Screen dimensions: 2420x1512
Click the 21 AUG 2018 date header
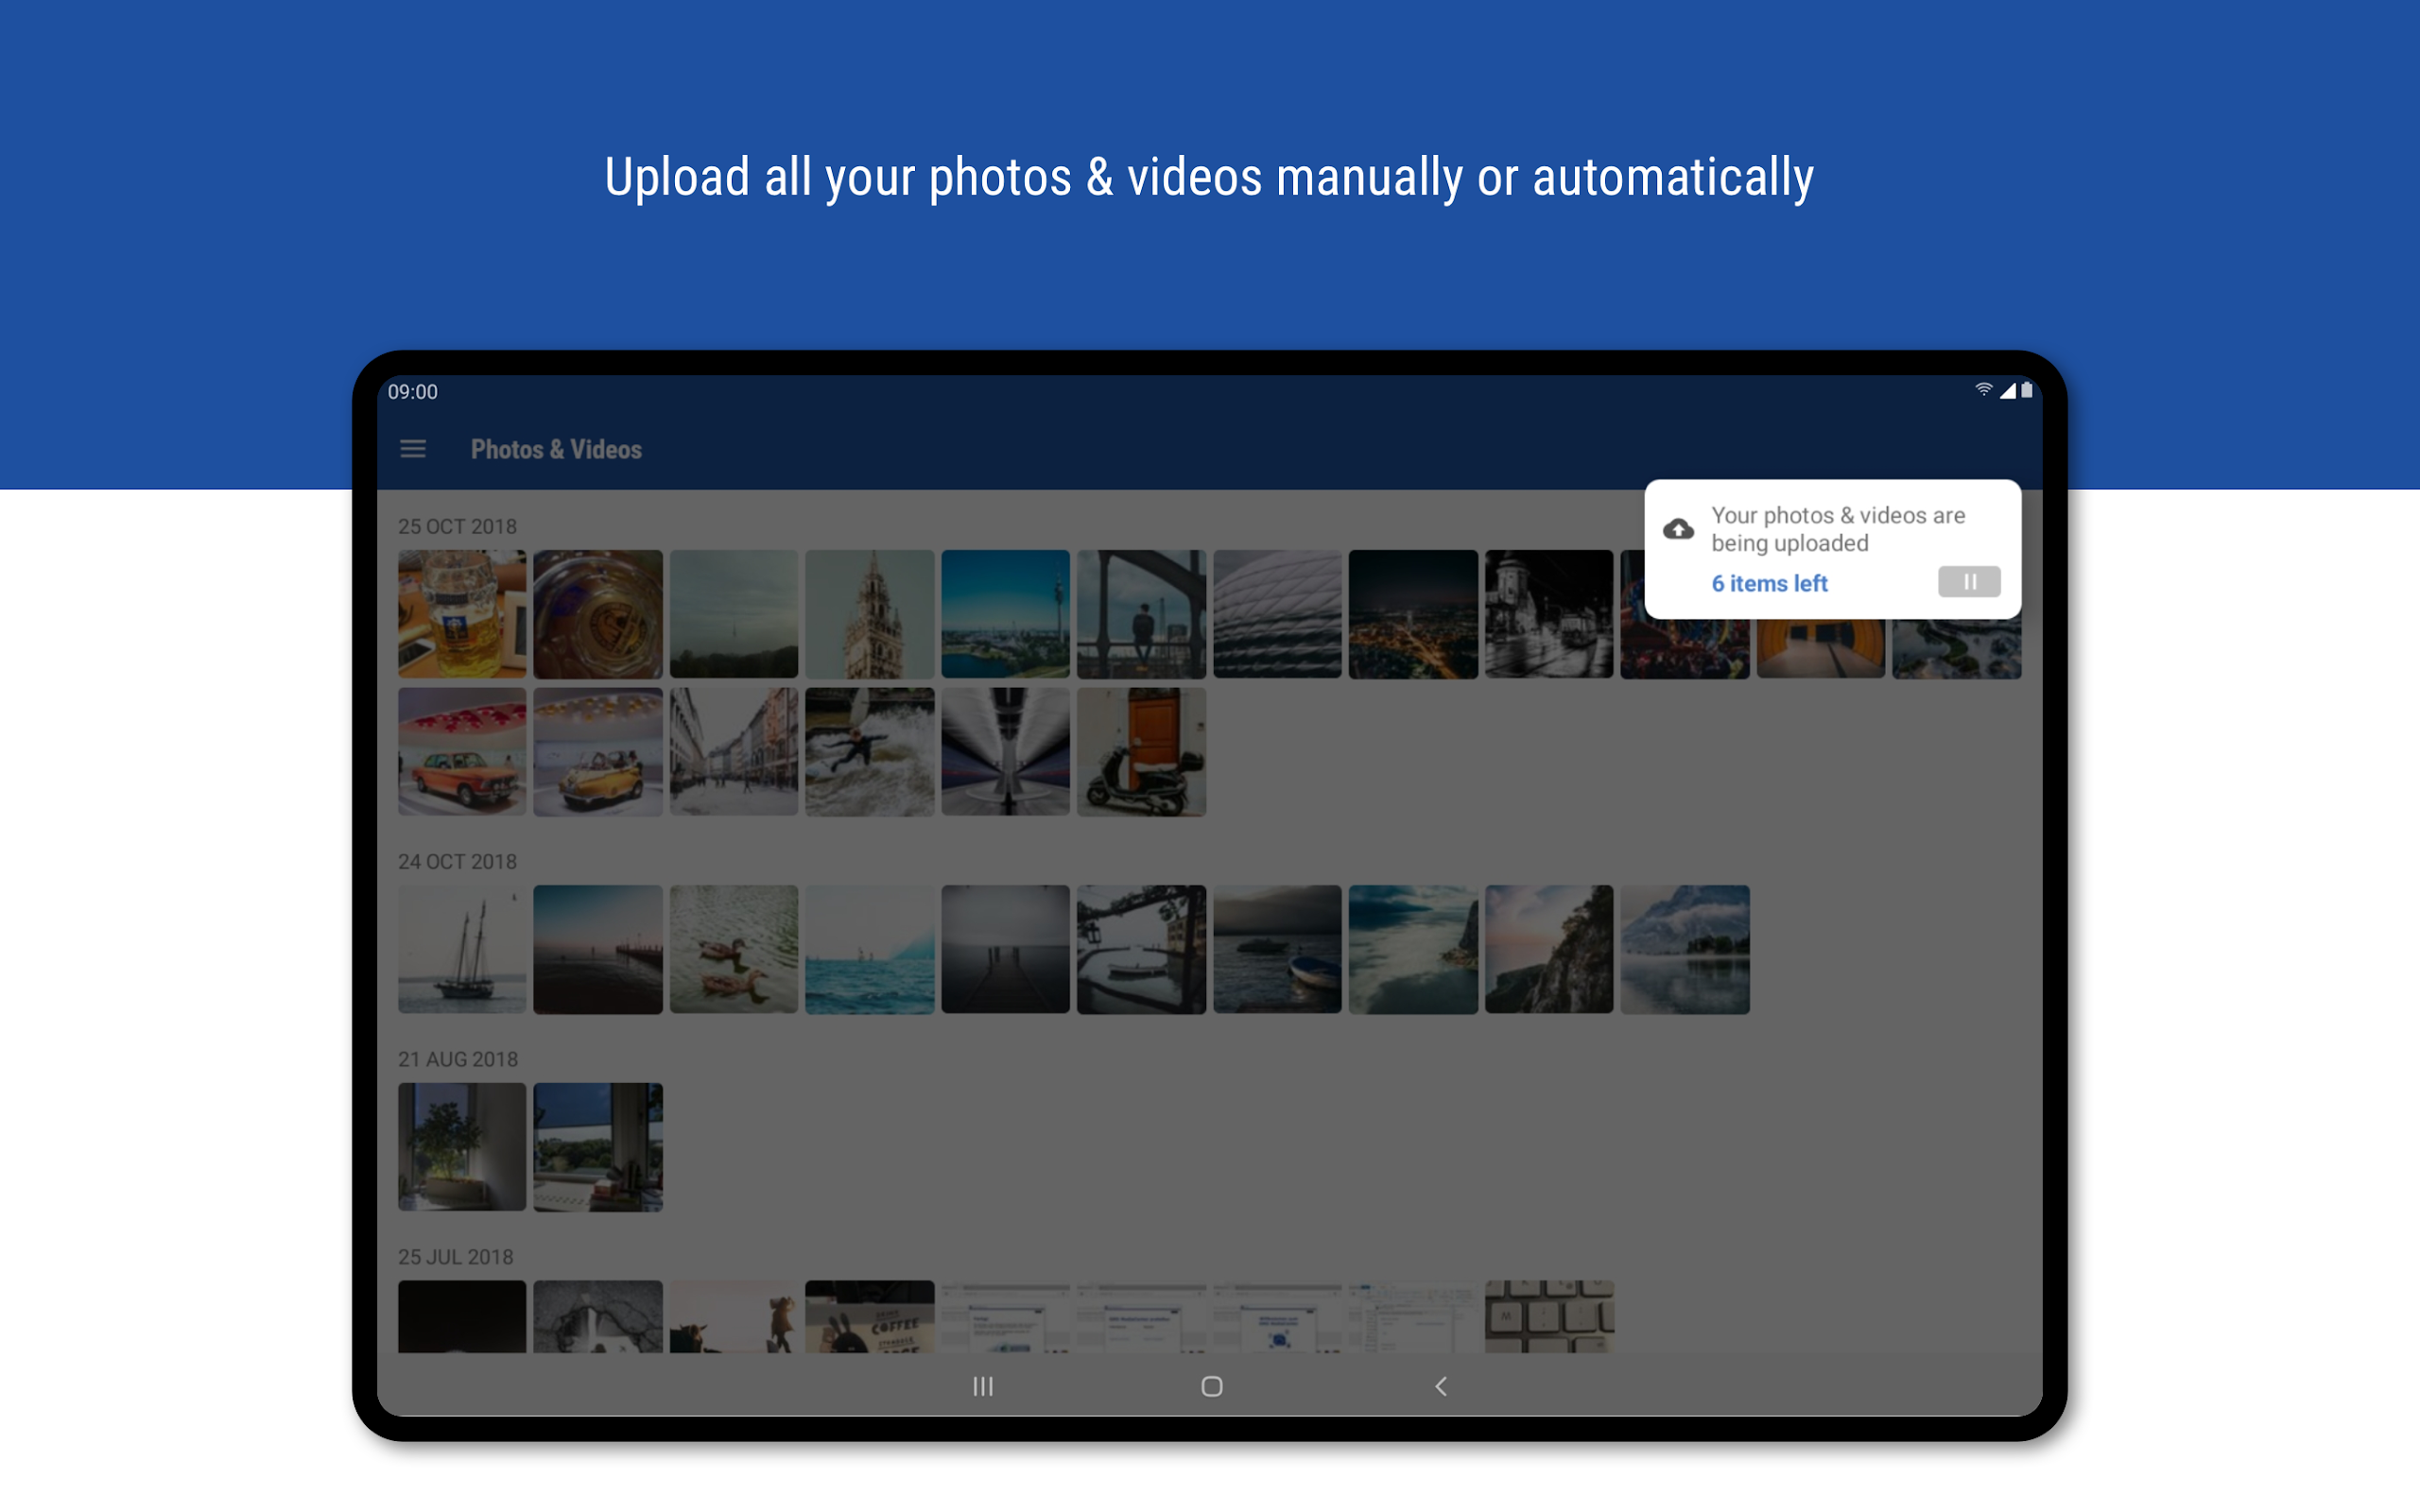tap(458, 1059)
